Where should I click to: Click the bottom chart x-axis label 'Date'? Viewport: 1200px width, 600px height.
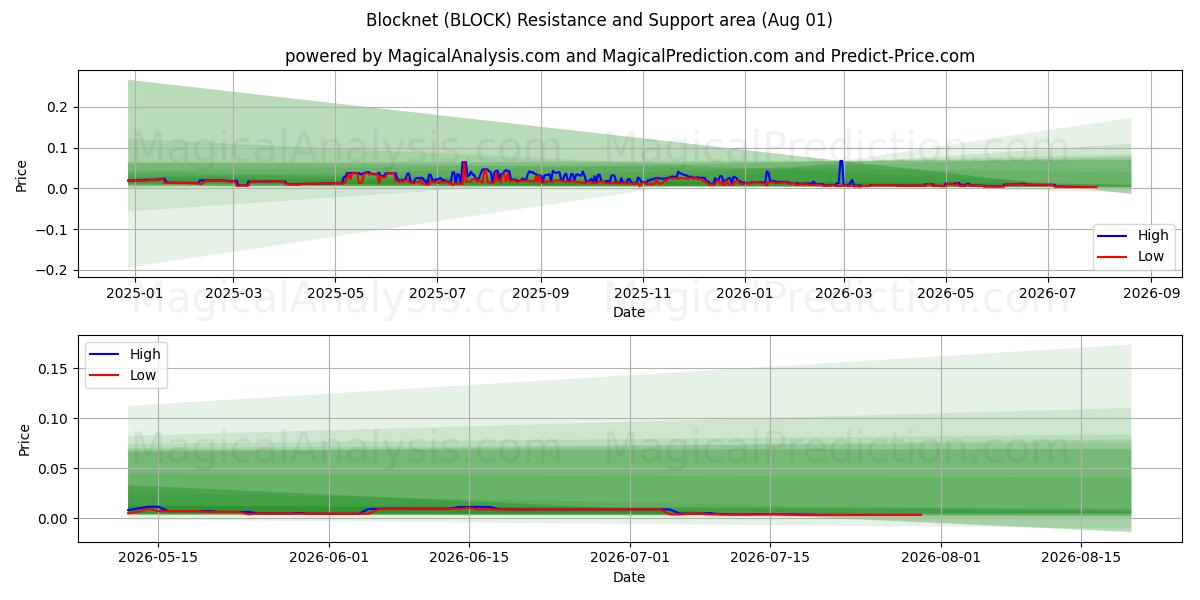coord(629,577)
